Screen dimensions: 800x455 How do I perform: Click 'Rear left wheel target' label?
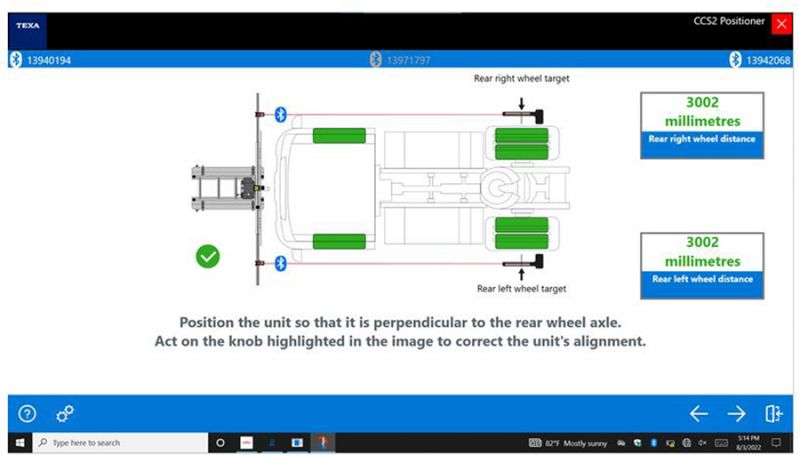(521, 289)
